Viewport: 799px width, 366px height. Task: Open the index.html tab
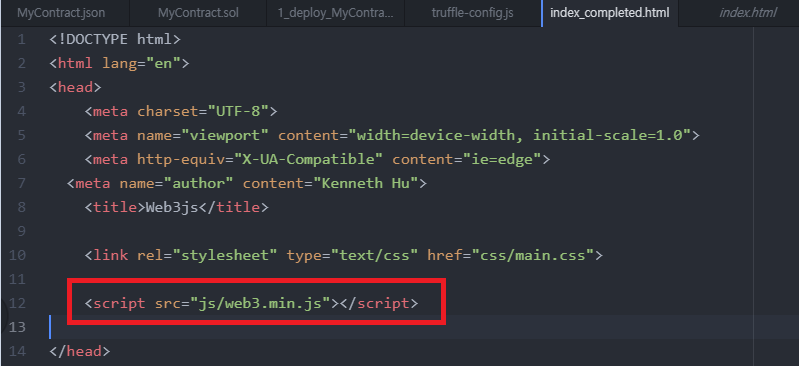(748, 13)
